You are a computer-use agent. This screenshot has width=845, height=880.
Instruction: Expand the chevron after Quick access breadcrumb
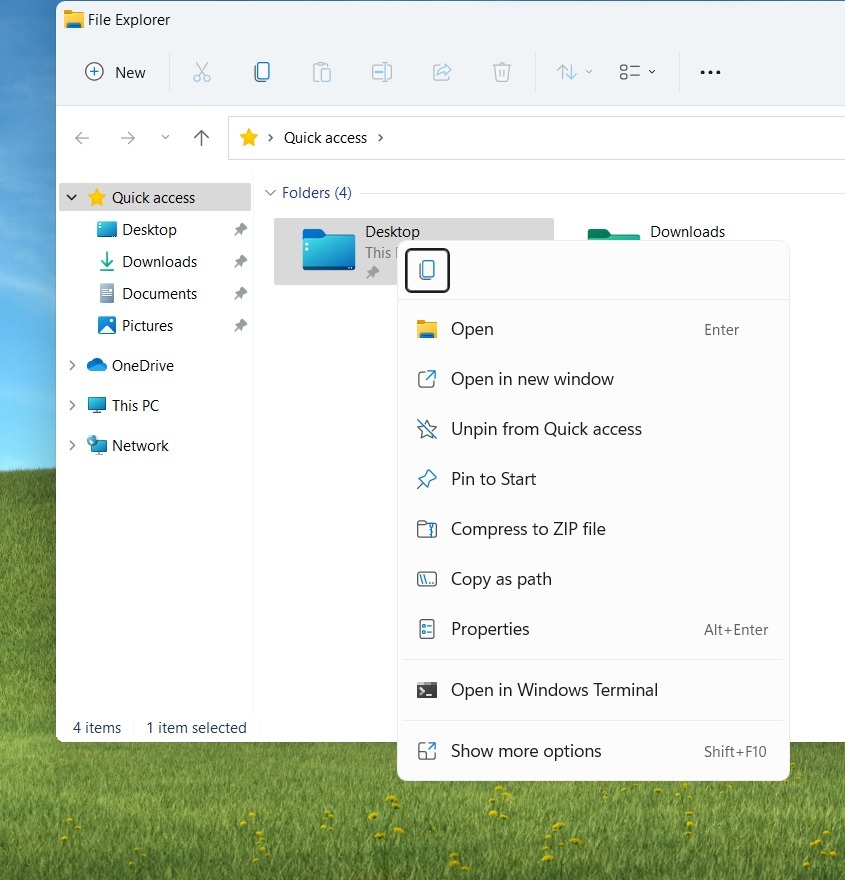[380, 138]
